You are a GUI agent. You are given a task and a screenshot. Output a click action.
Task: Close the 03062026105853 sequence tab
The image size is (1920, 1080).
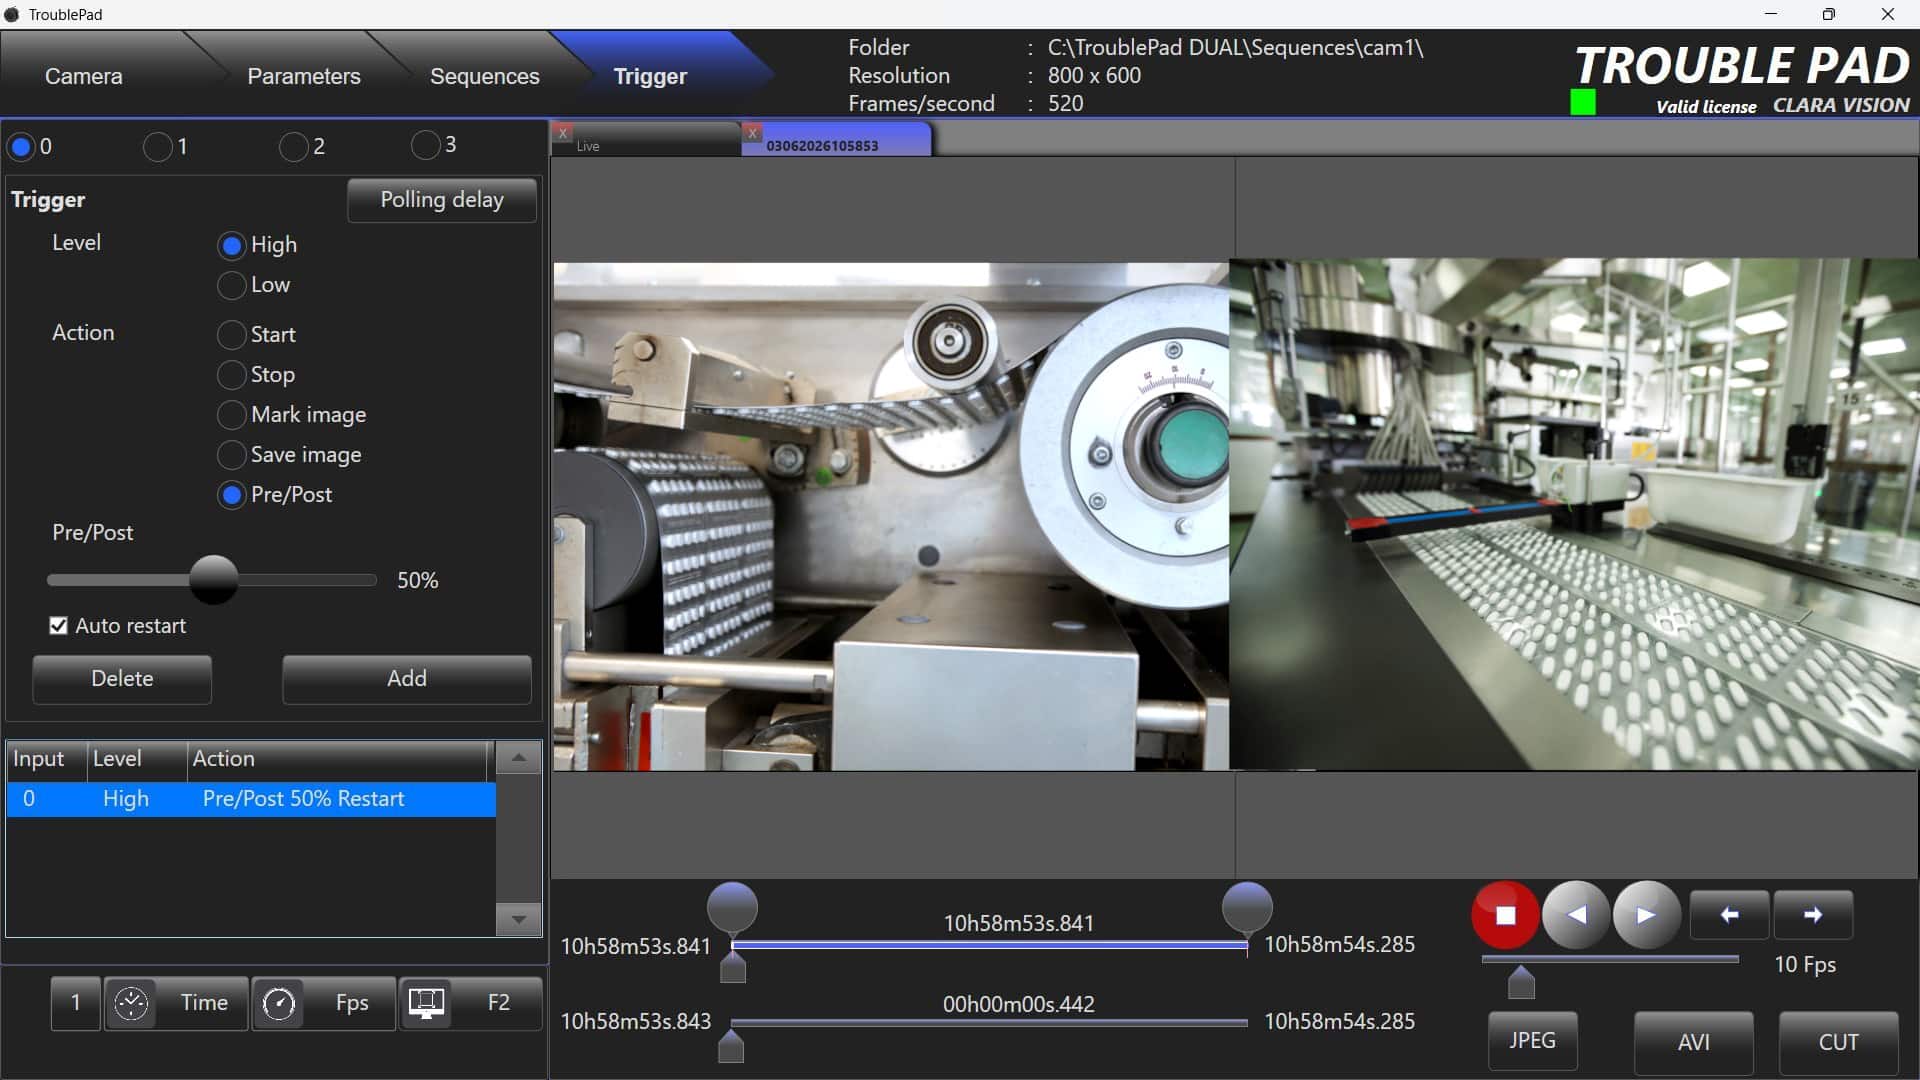coord(753,133)
